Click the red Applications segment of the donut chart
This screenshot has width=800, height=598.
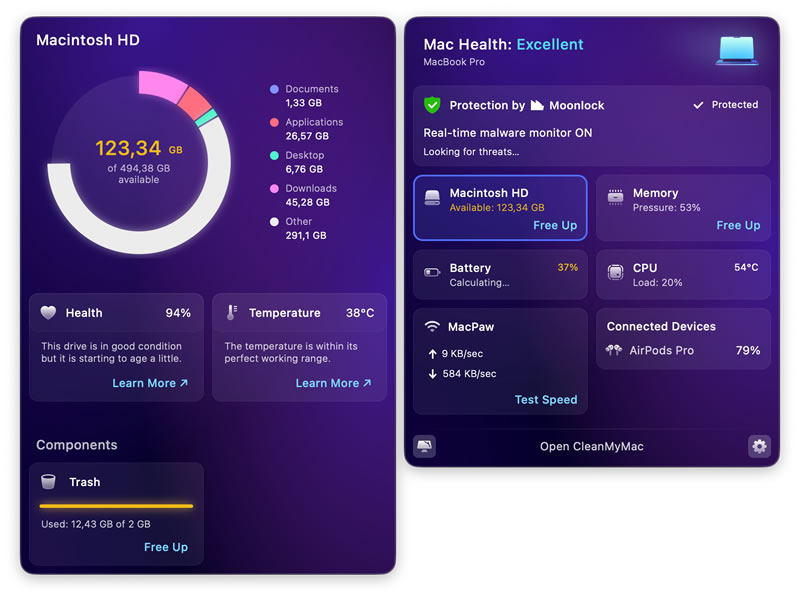pos(195,104)
